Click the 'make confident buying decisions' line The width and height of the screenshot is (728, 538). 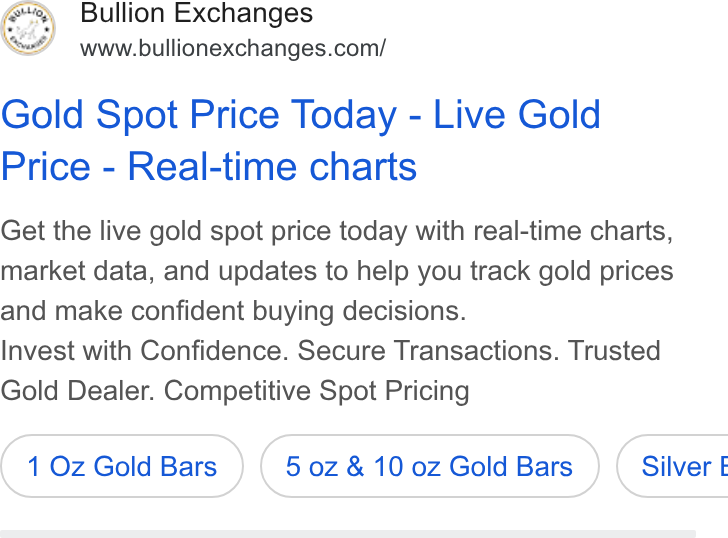point(260,311)
